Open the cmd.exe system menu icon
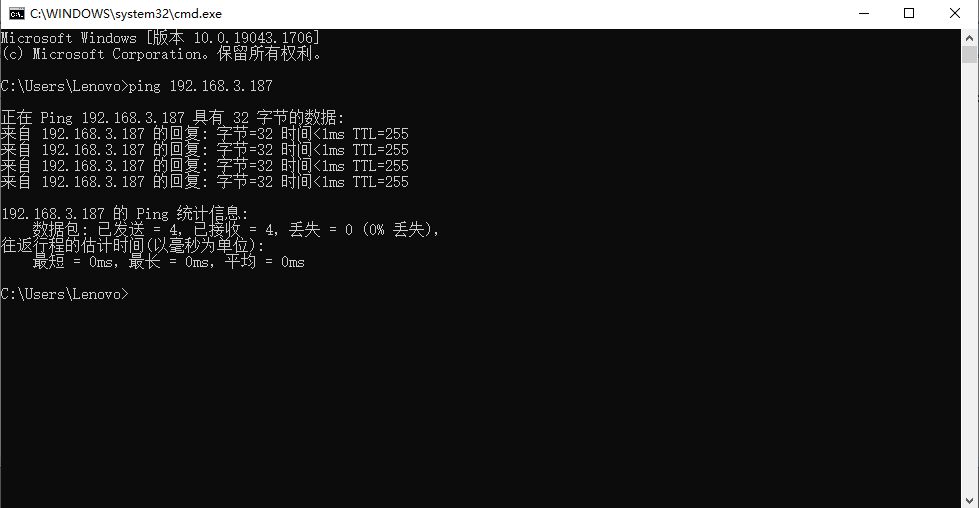 17,14
